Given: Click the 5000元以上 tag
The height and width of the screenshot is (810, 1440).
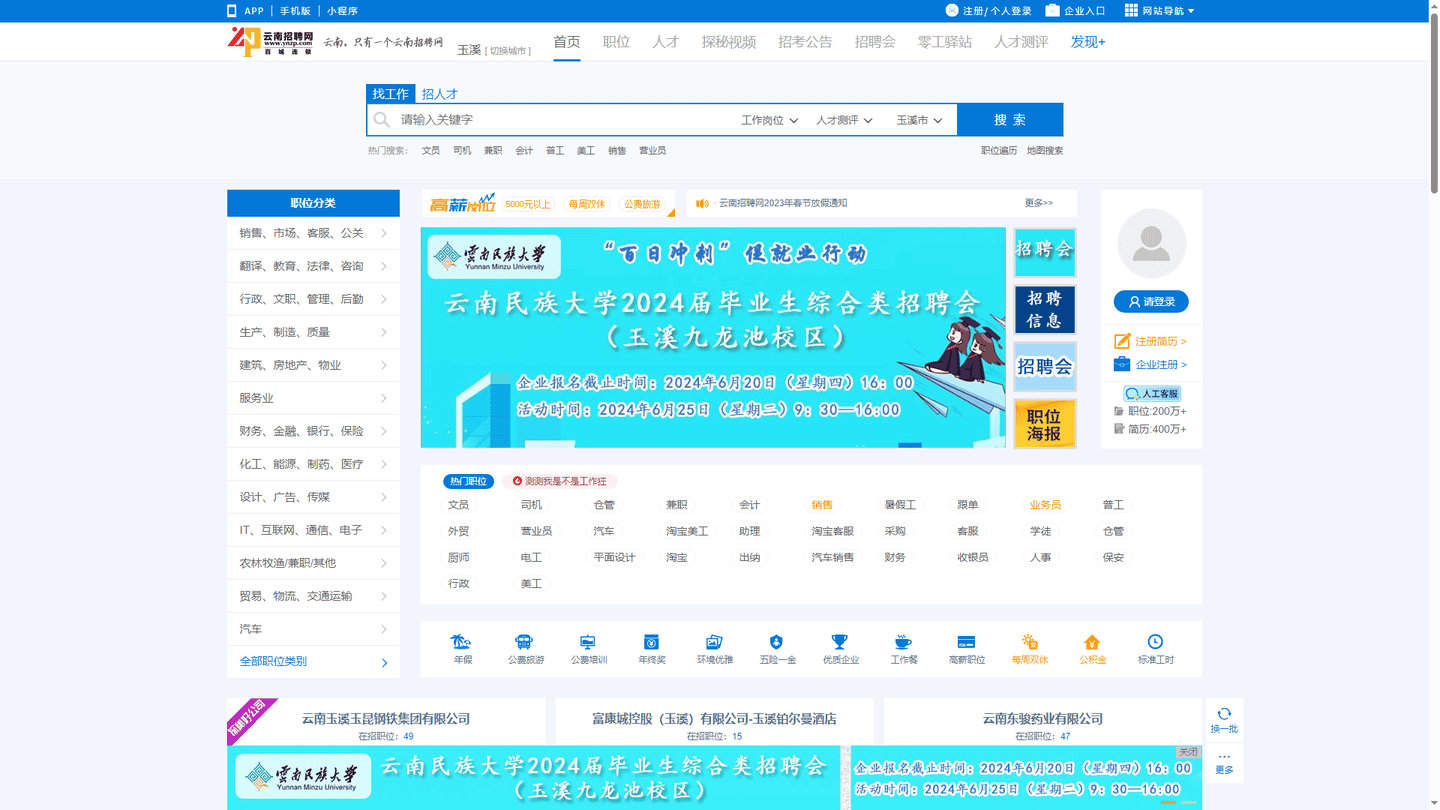Looking at the screenshot, I should coord(528,204).
